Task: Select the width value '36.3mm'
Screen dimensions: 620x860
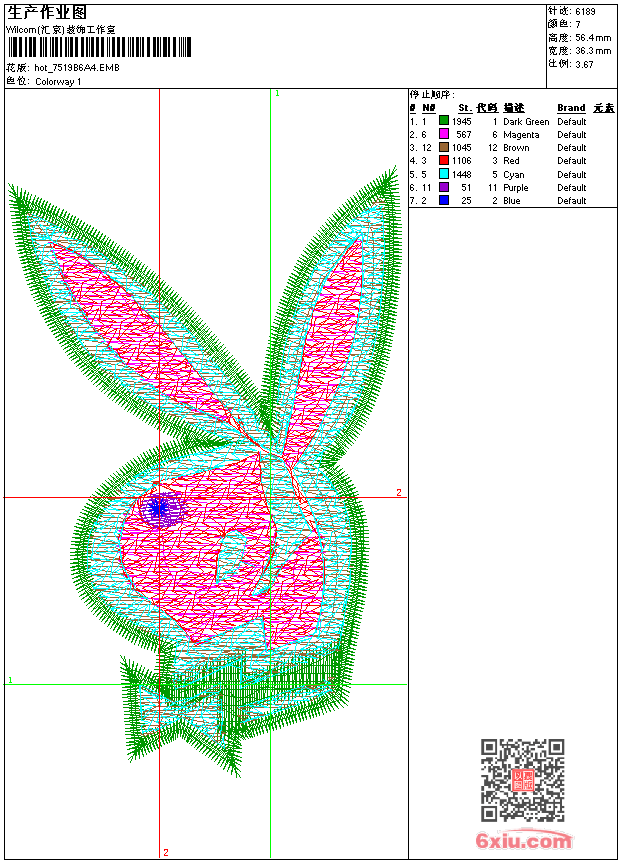Action: (x=593, y=51)
